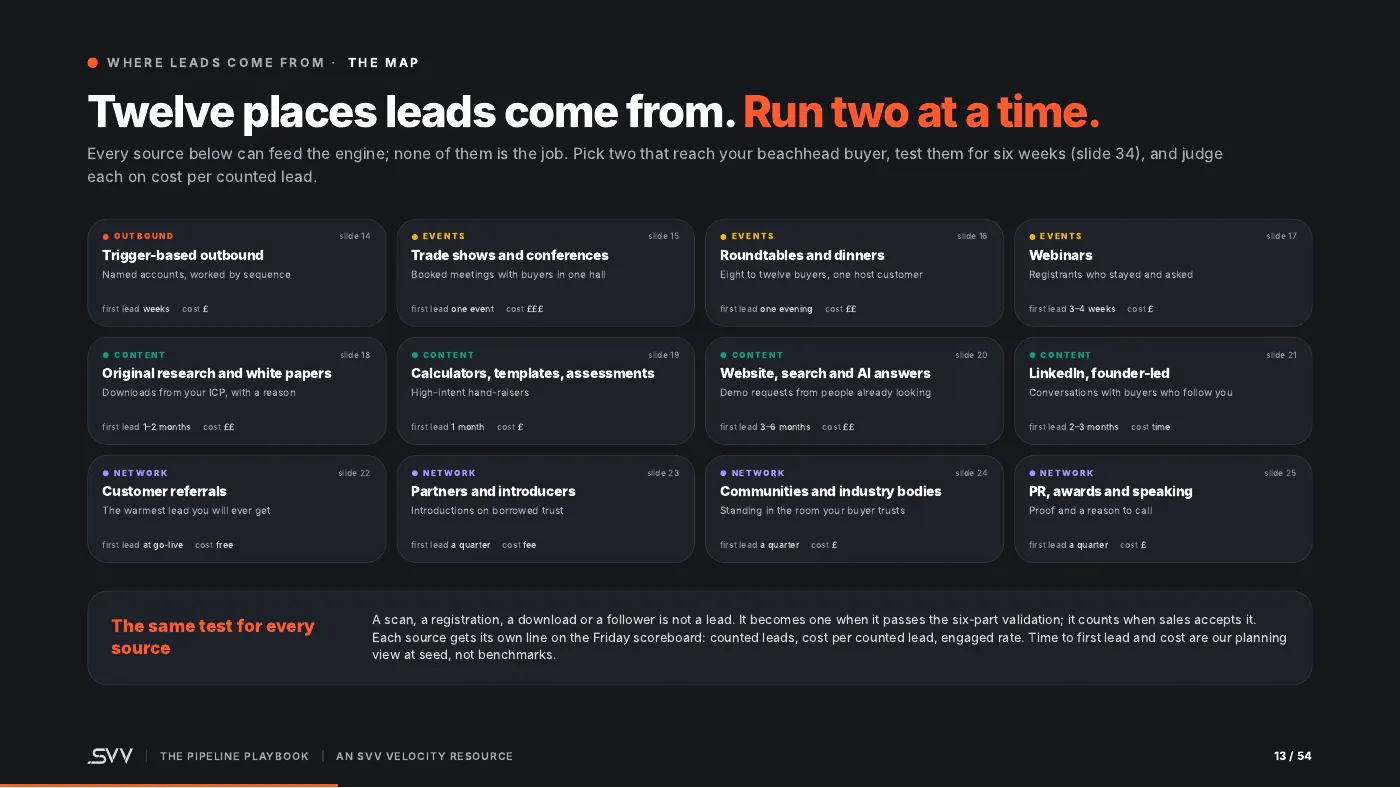Screen dimensions: 1400x788
Task: Click the slide 17 reference
Action: (1282, 237)
